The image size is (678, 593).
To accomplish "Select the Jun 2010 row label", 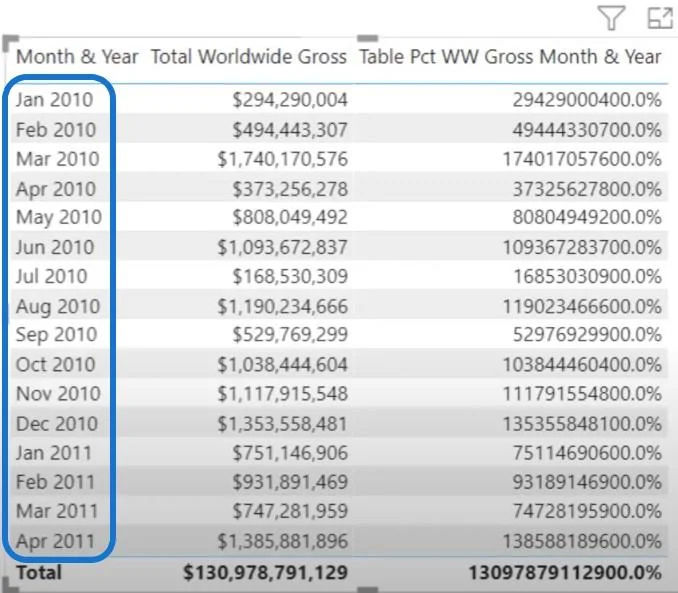I will (x=55, y=247).
